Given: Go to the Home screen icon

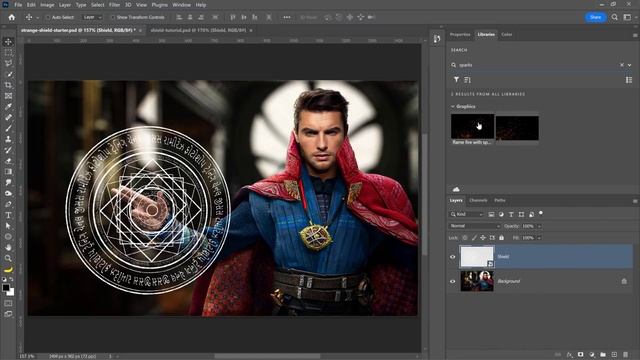Looking at the screenshot, I should click(x=11, y=17).
